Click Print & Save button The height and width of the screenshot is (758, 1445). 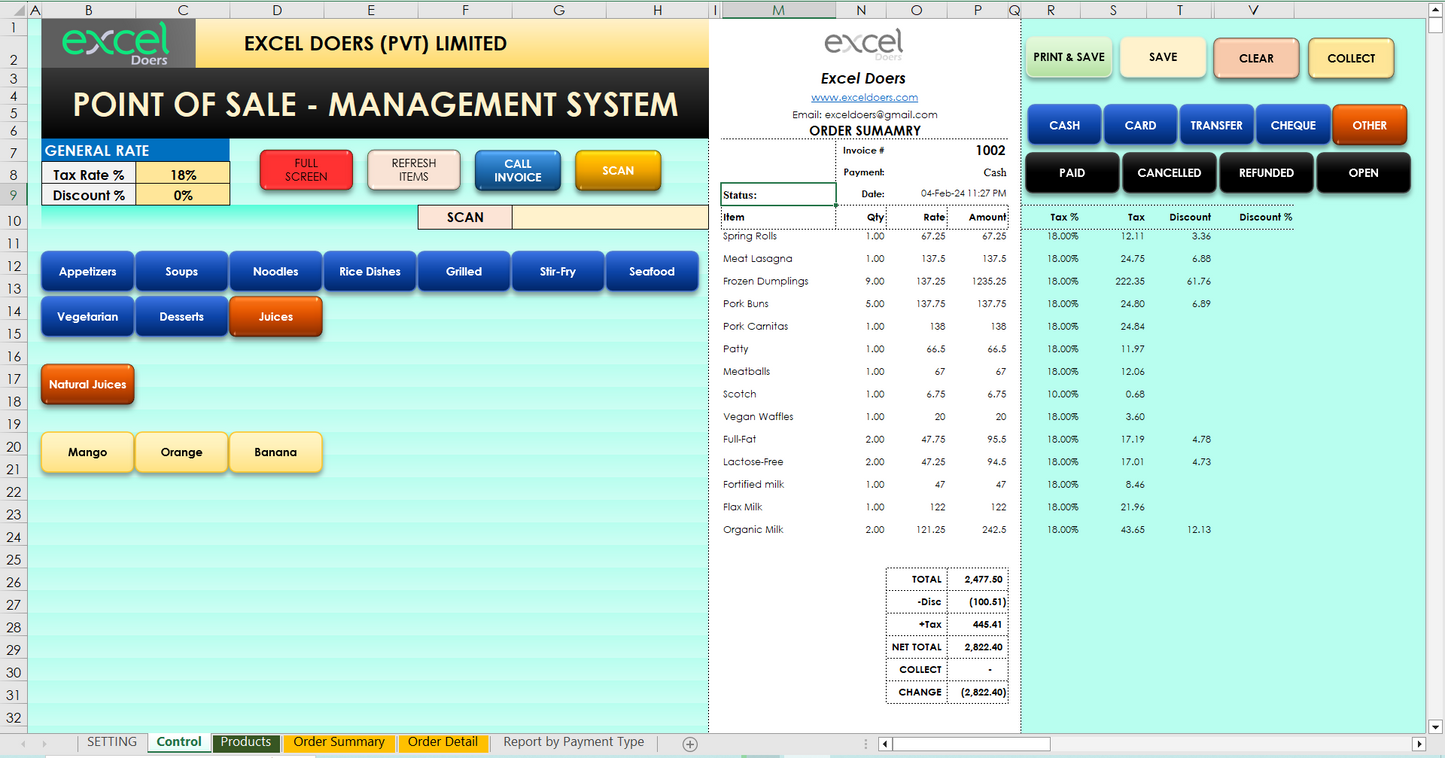point(1069,58)
